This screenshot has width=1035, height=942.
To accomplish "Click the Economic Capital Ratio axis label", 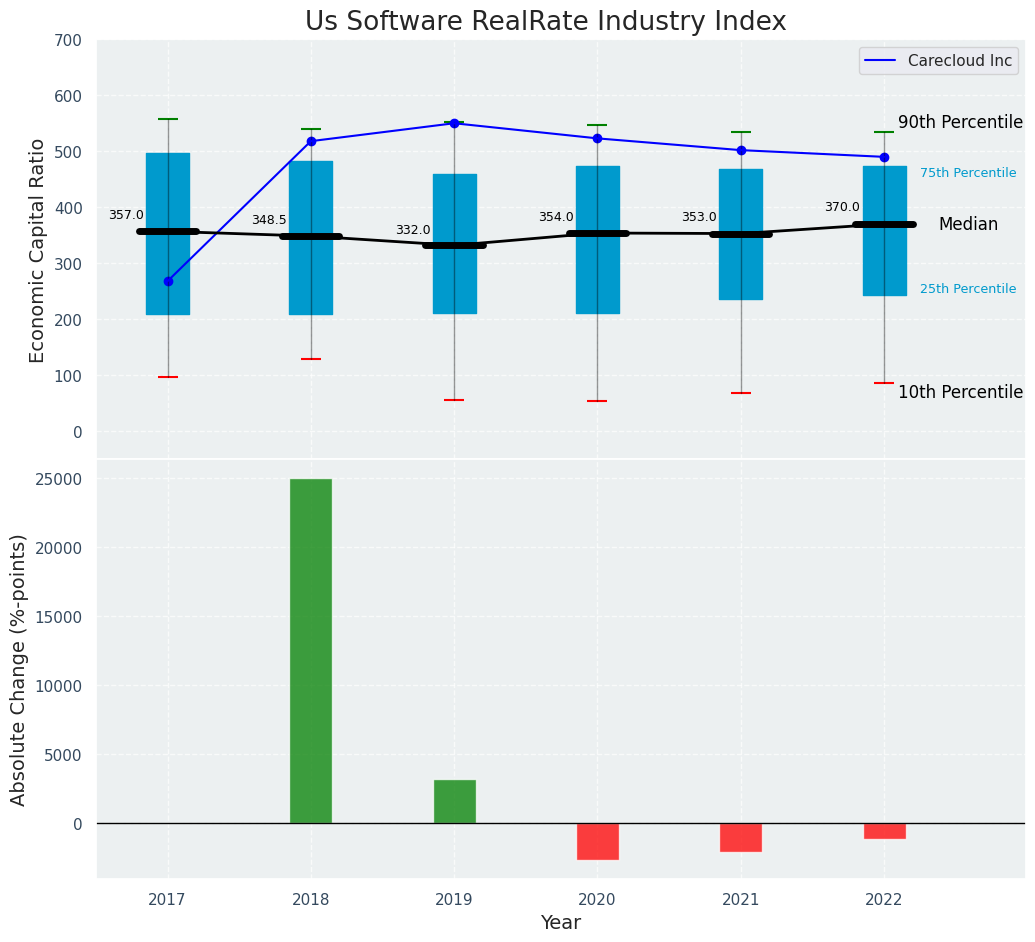I will [x=38, y=250].
